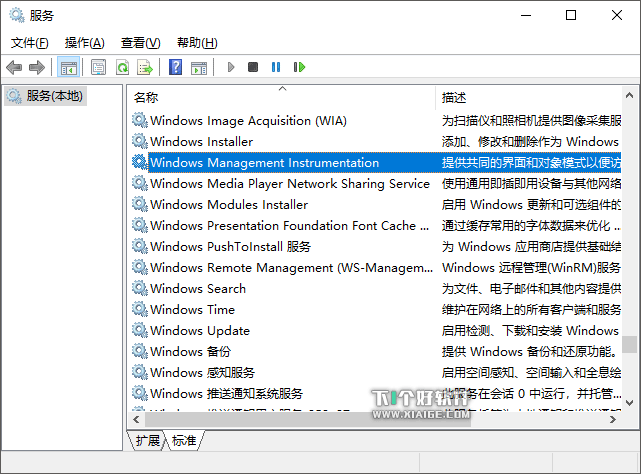641x474 pixels.
Task: Click the vertical scrollbar thumb
Action: 630,344
